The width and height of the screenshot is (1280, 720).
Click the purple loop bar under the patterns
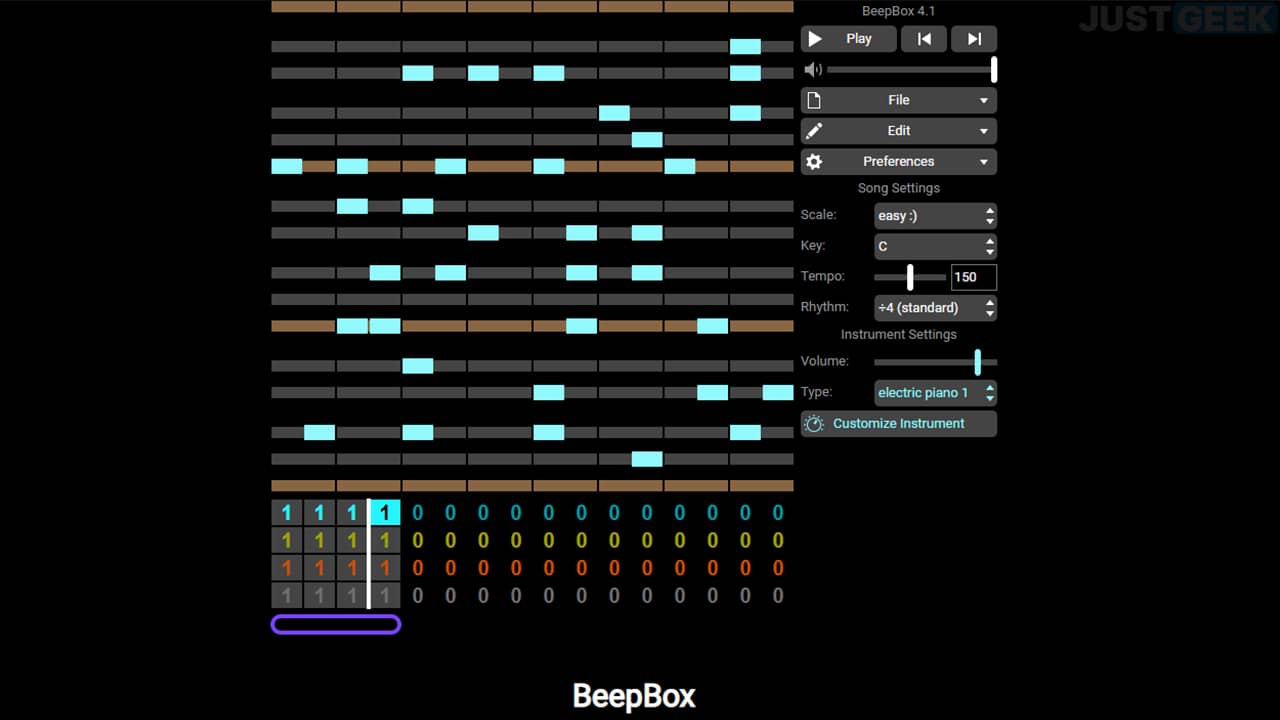(x=336, y=625)
